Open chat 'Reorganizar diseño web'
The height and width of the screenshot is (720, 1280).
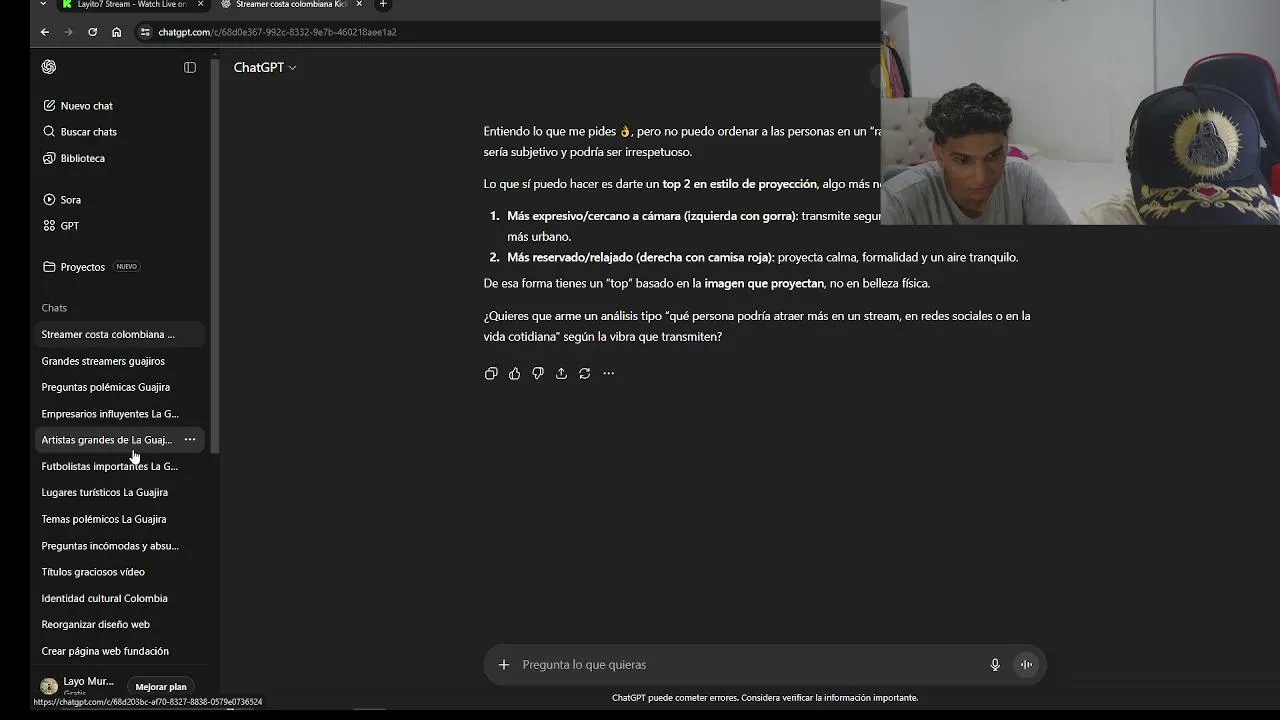[x=120, y=625]
